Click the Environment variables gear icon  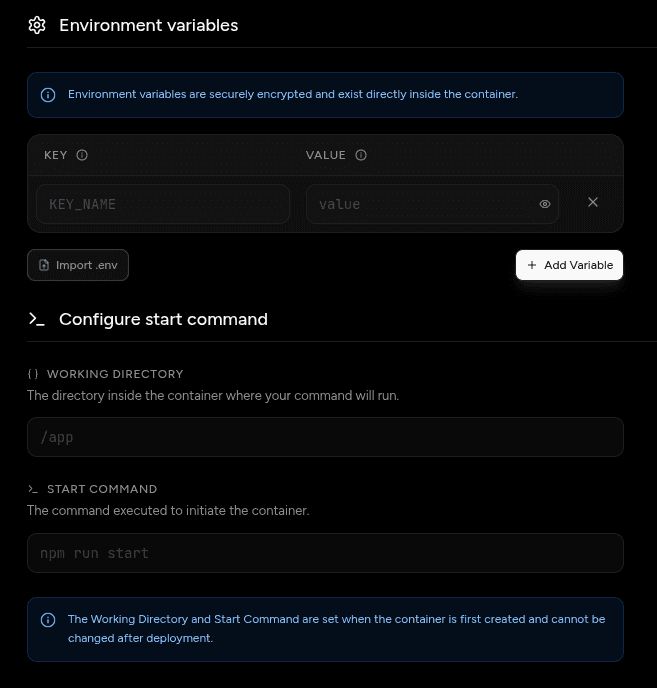[37, 25]
